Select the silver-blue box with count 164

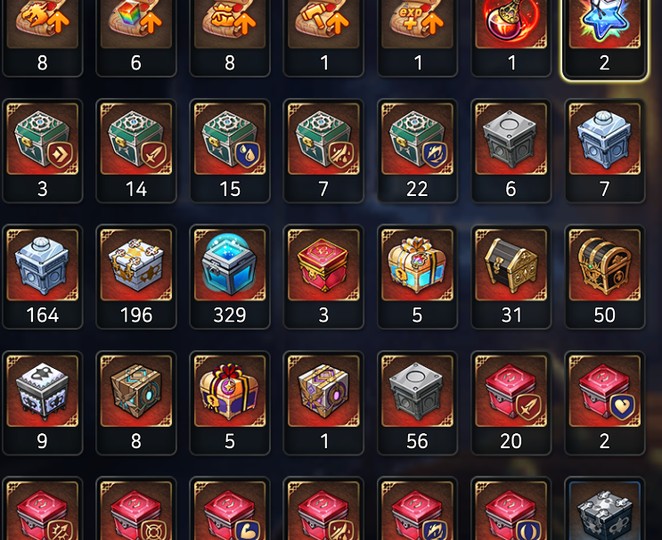click(x=42, y=277)
